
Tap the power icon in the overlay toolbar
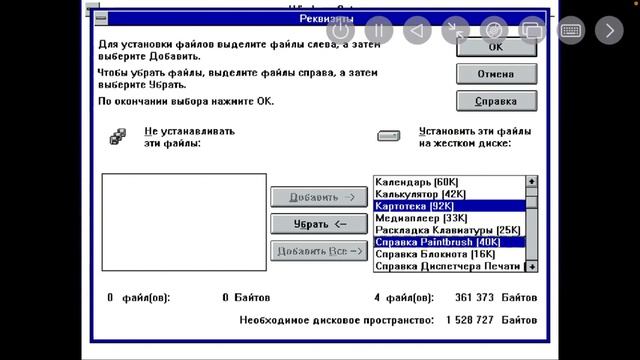pos(340,30)
